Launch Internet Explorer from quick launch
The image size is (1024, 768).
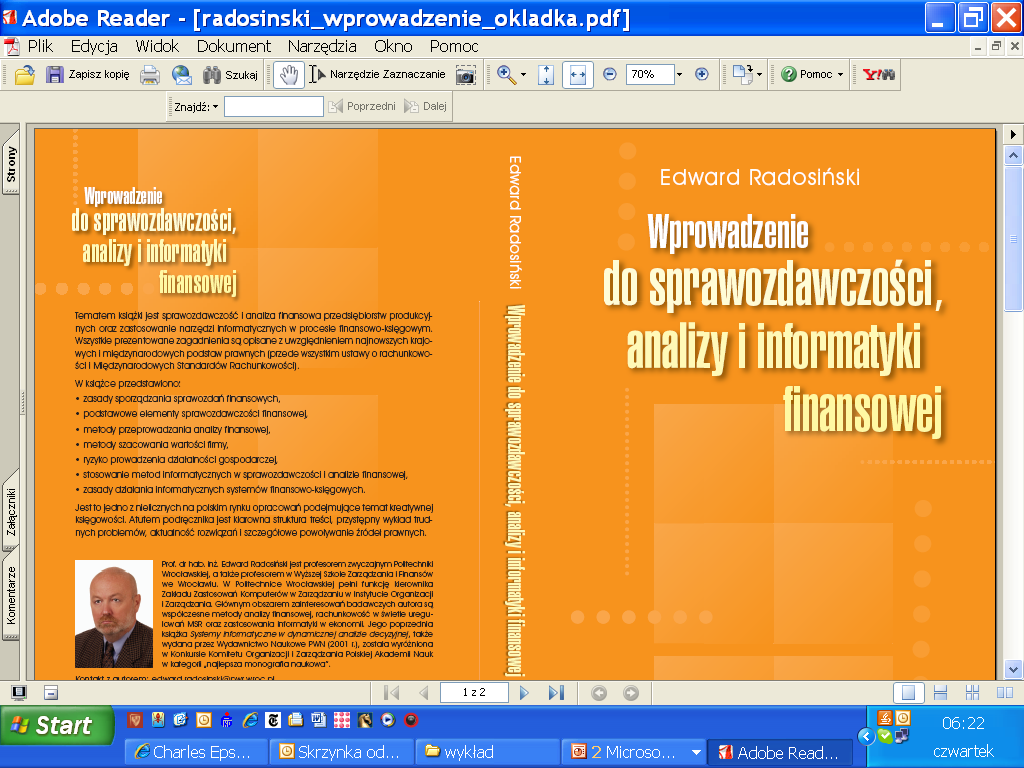coord(250,720)
